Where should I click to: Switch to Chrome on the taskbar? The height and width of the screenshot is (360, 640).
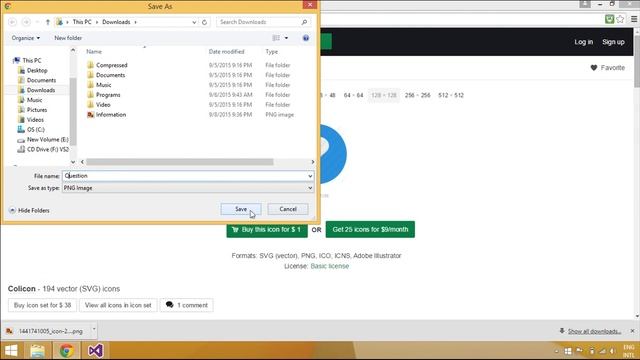(67, 351)
